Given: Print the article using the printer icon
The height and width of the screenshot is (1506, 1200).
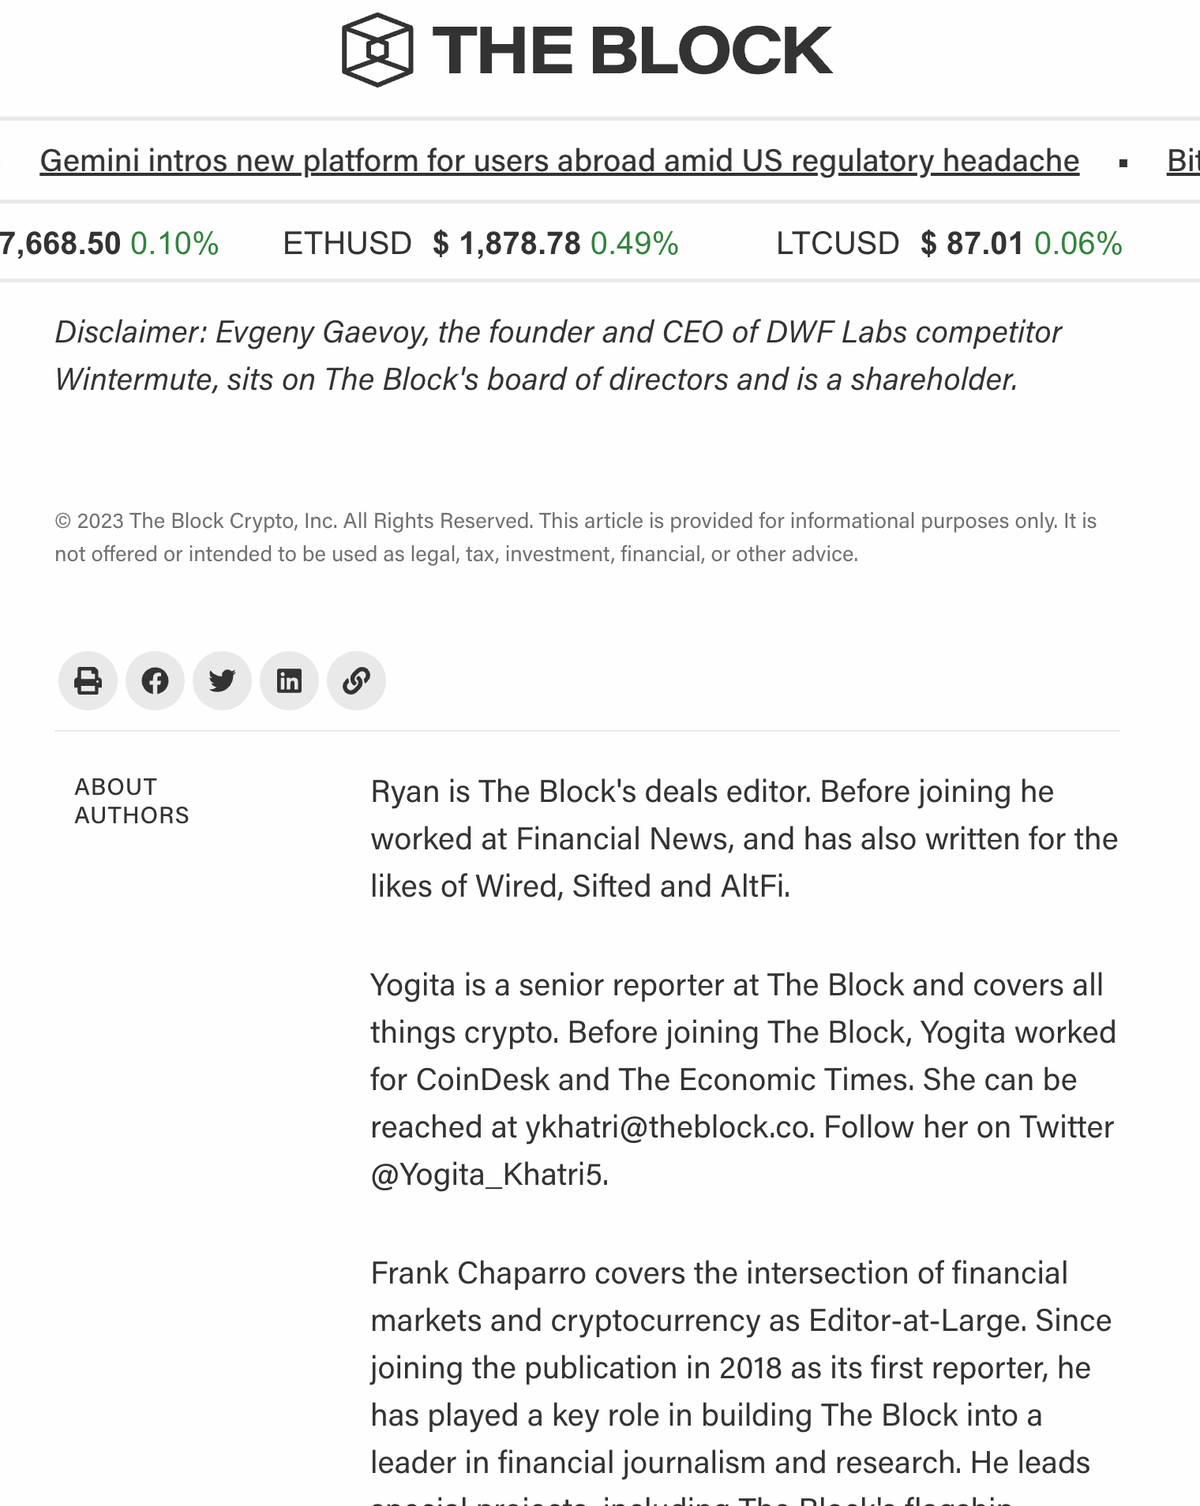Looking at the screenshot, I should pyautogui.click(x=88, y=681).
